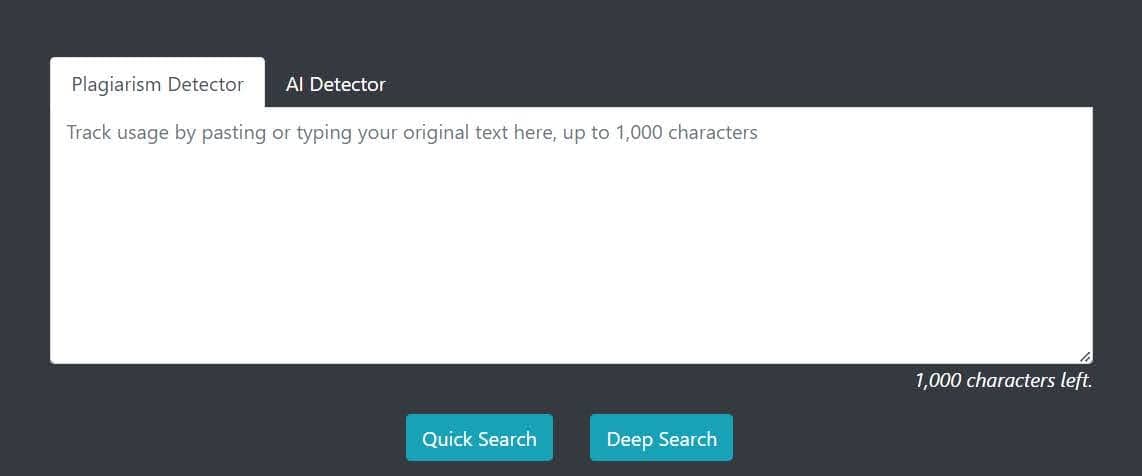The height and width of the screenshot is (476, 1142).
Task: Switch to the AI Detector tab
Action: (335, 85)
